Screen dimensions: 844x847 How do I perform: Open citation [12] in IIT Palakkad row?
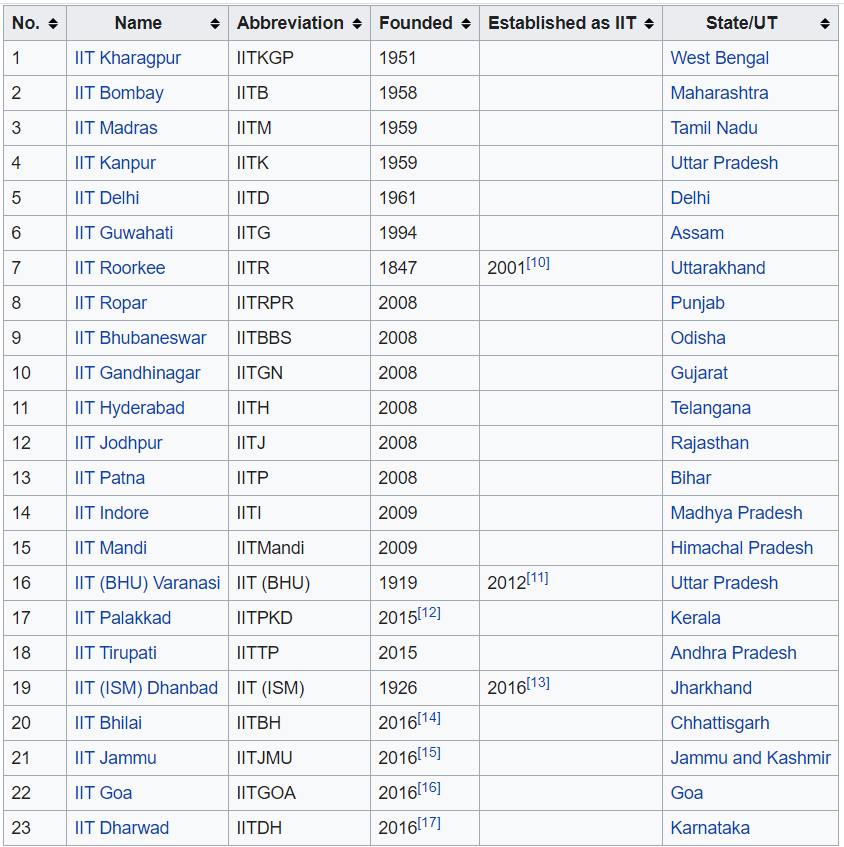coord(429,613)
